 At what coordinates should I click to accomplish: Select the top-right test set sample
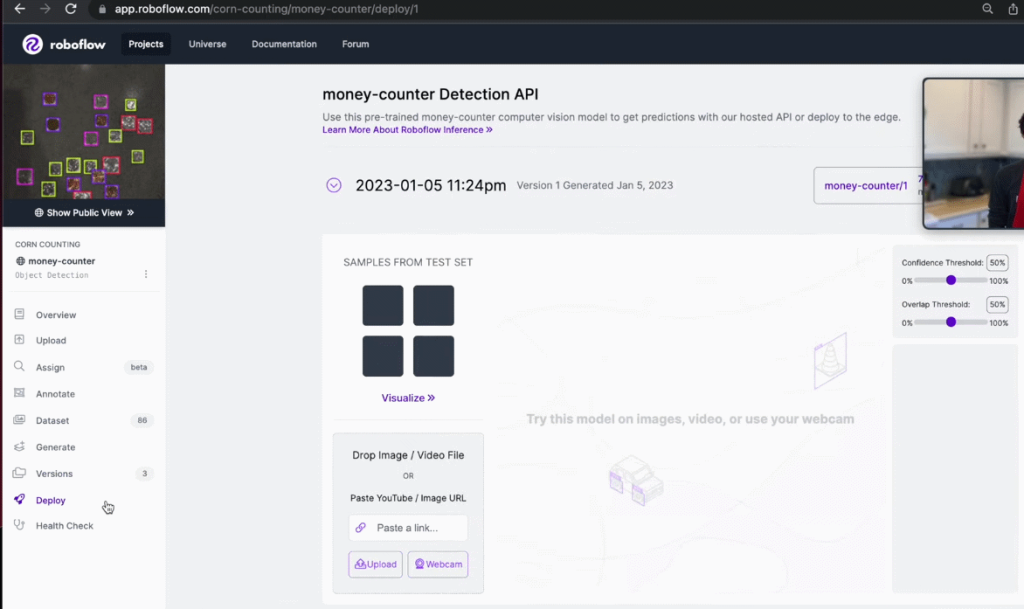(434, 305)
